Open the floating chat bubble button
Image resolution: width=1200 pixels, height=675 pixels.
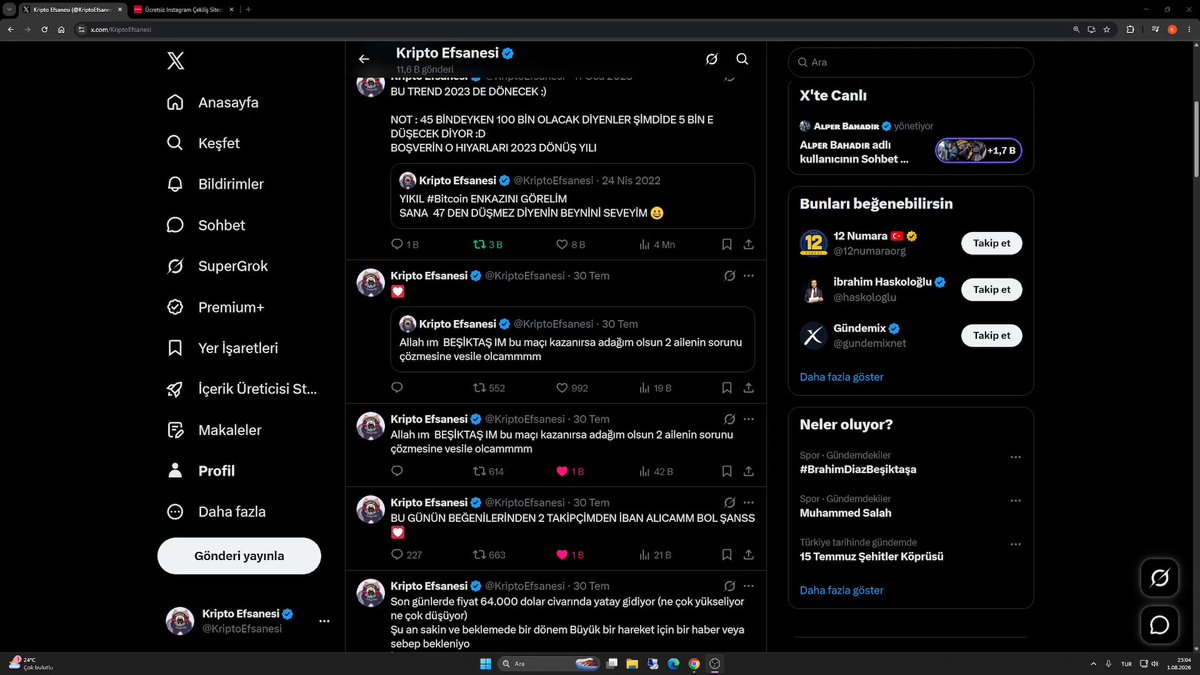[1160, 625]
